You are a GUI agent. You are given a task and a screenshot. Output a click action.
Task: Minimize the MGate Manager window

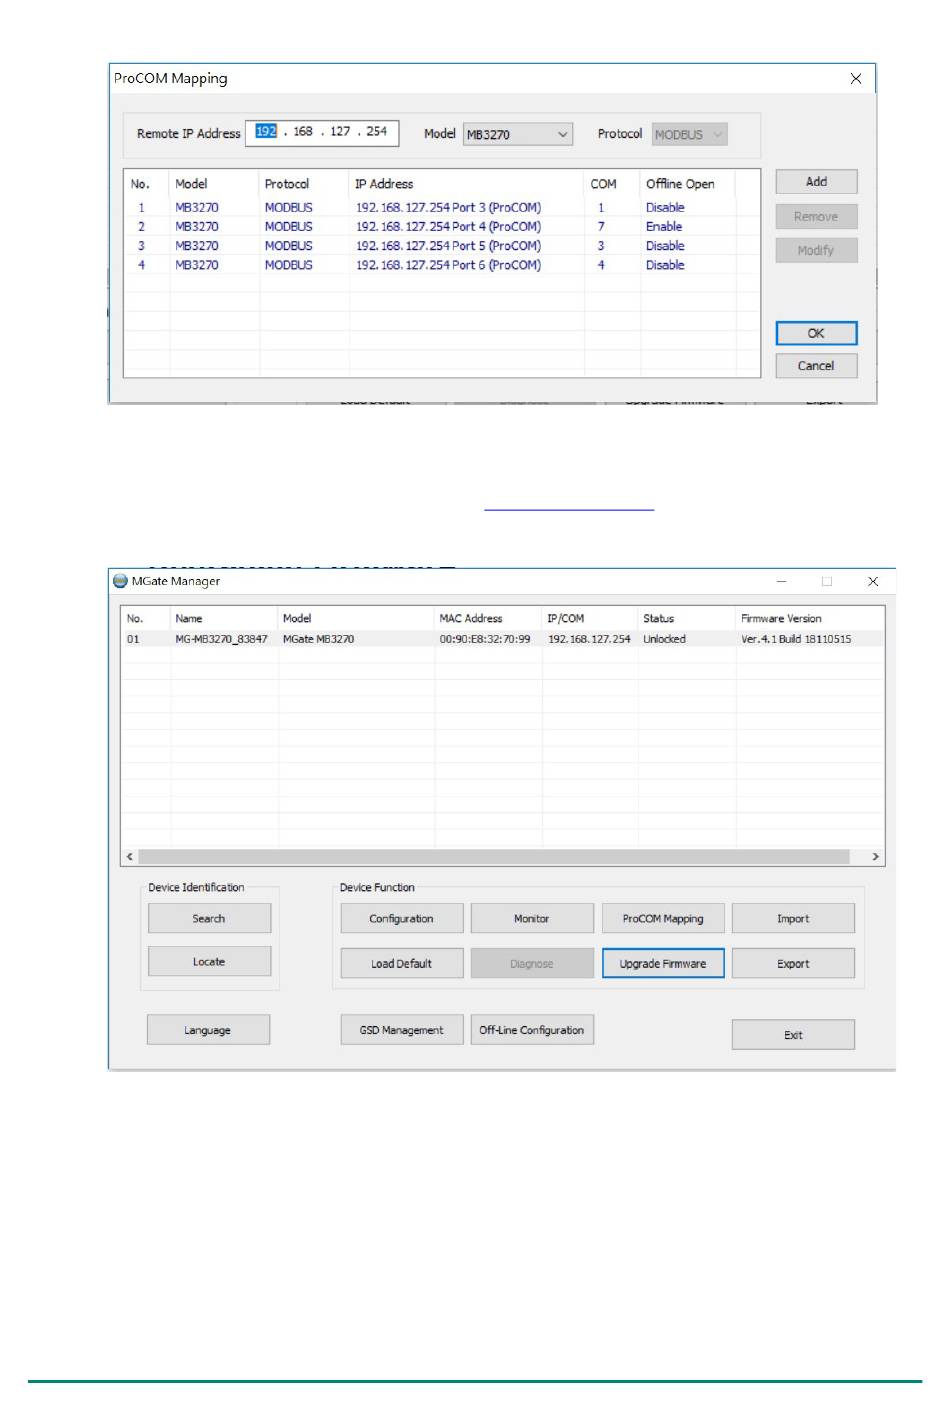click(x=781, y=581)
